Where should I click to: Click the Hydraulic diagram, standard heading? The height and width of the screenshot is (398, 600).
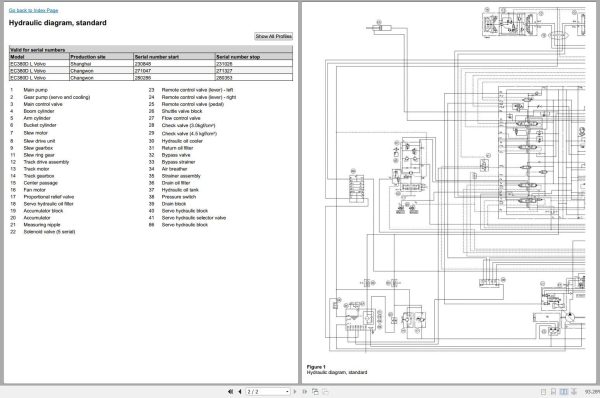[58, 23]
